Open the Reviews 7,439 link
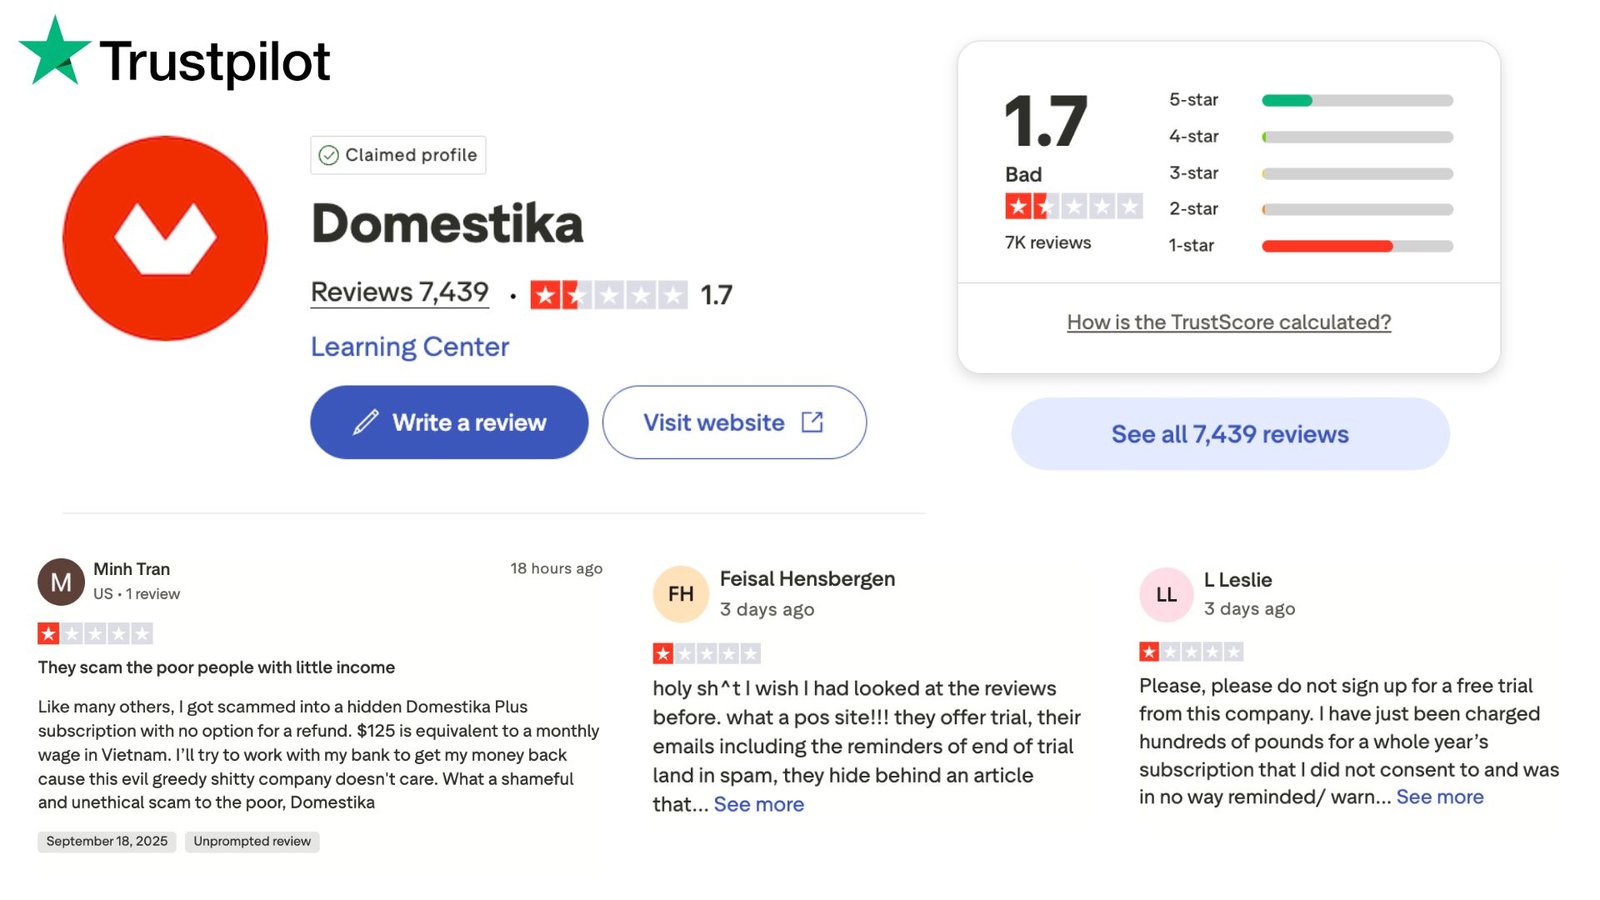The image size is (1600, 900). coord(399,292)
